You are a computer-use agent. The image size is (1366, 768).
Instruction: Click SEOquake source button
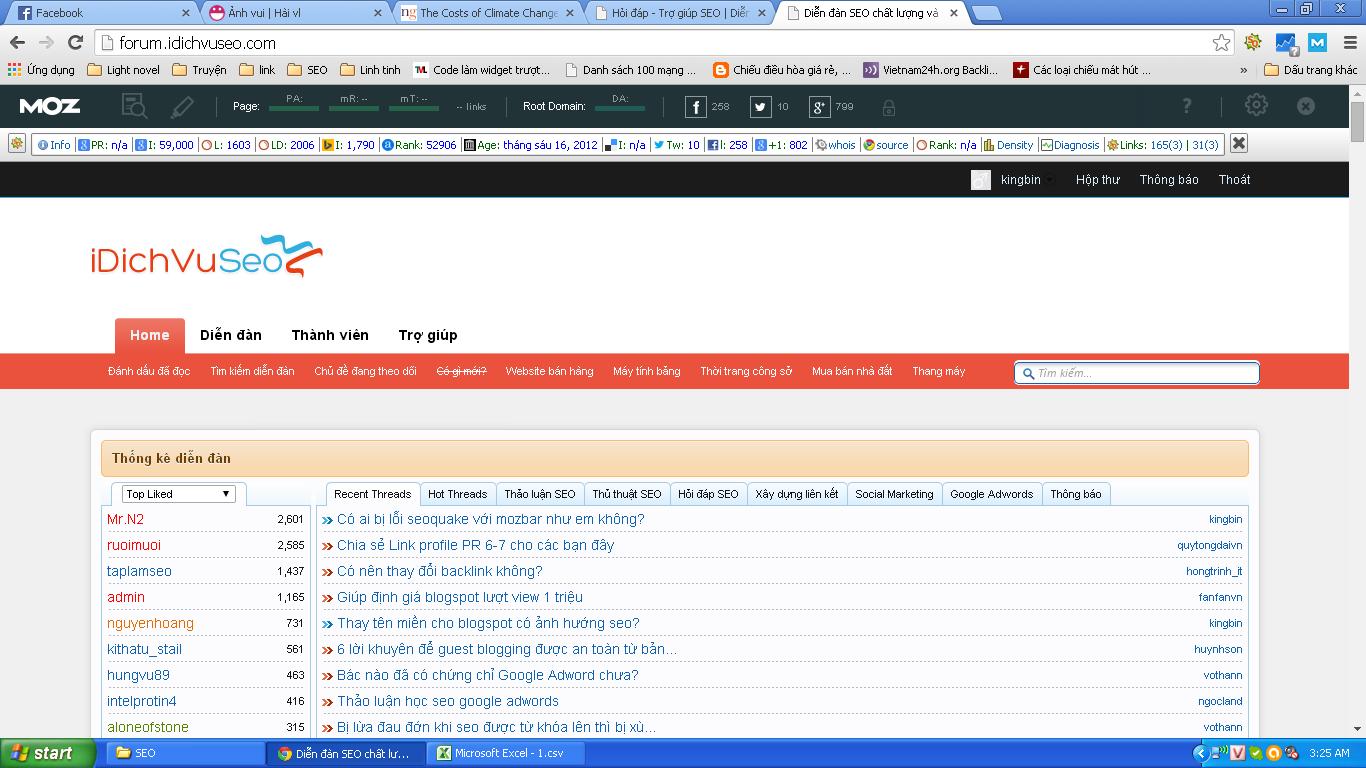[x=886, y=145]
